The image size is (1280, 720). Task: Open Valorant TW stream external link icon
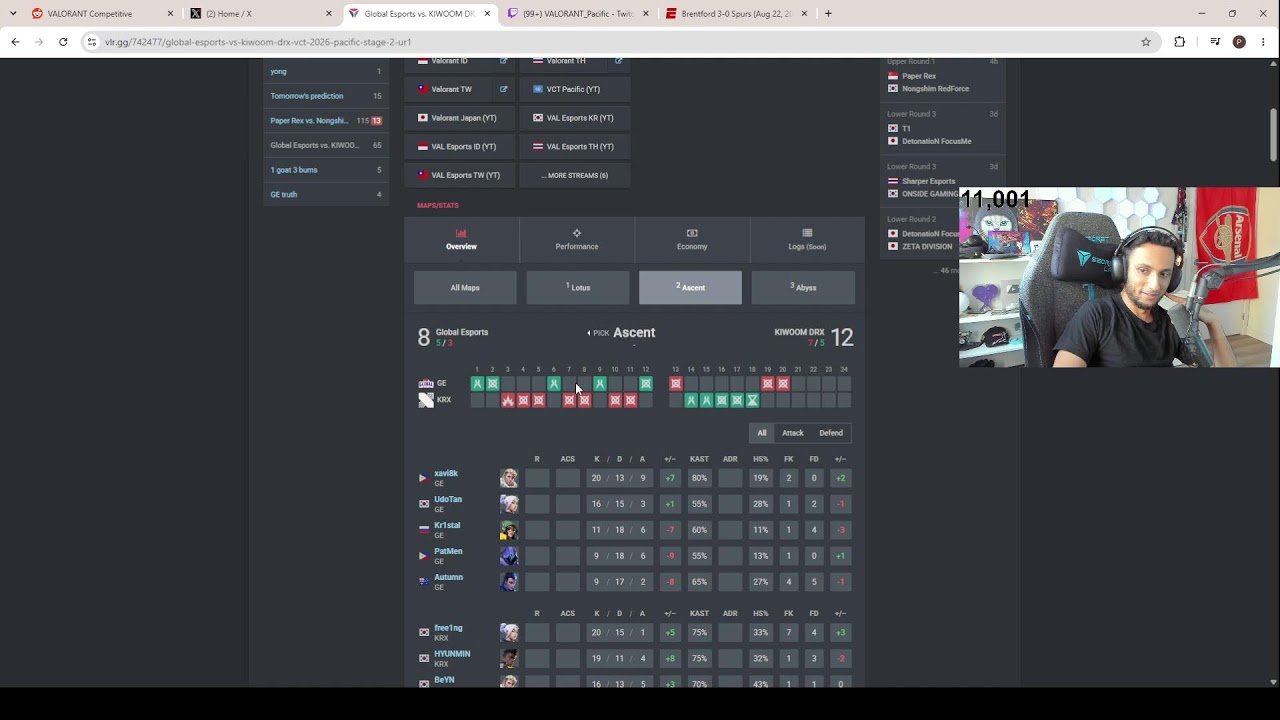coord(503,89)
